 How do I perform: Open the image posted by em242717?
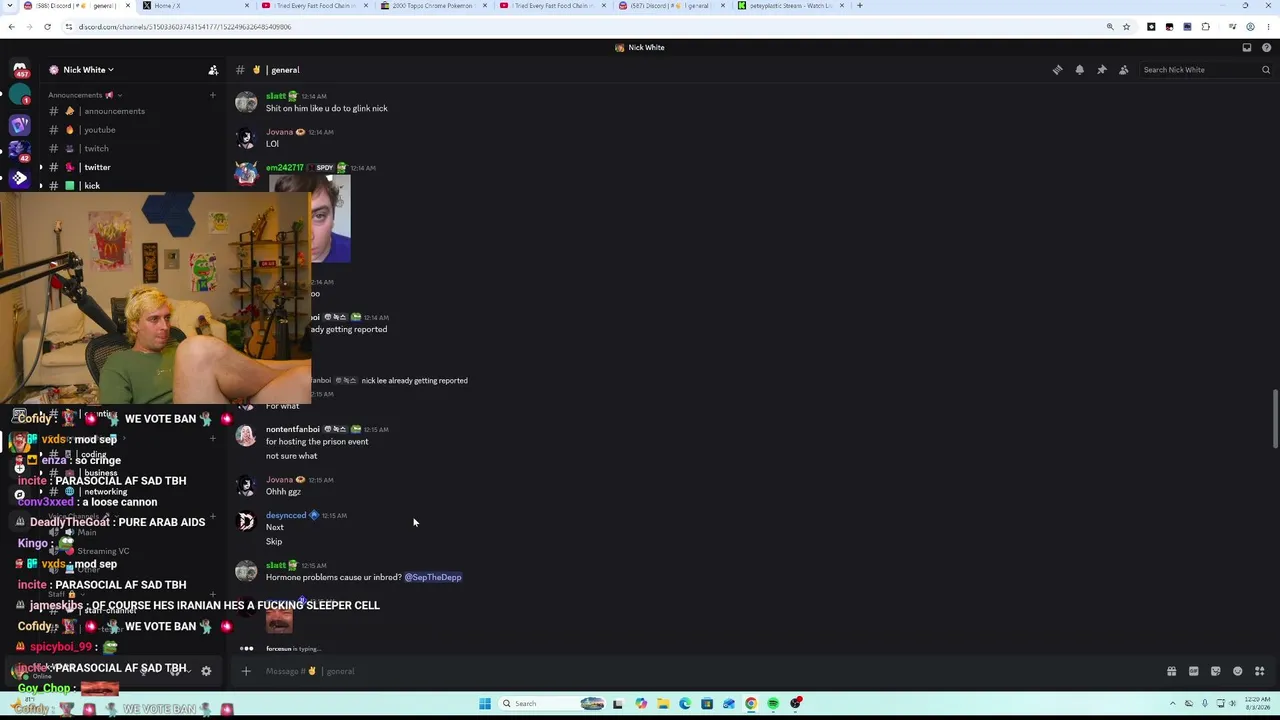coord(330,220)
